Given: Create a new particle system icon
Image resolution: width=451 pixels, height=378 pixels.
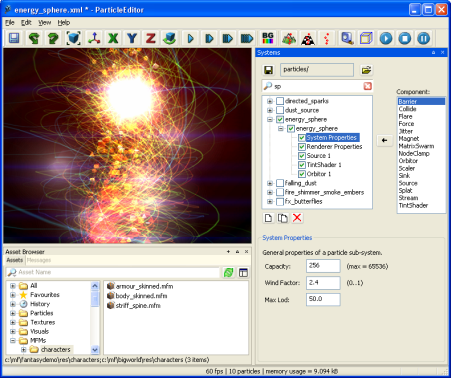Looking at the screenshot, I should pos(268,218).
